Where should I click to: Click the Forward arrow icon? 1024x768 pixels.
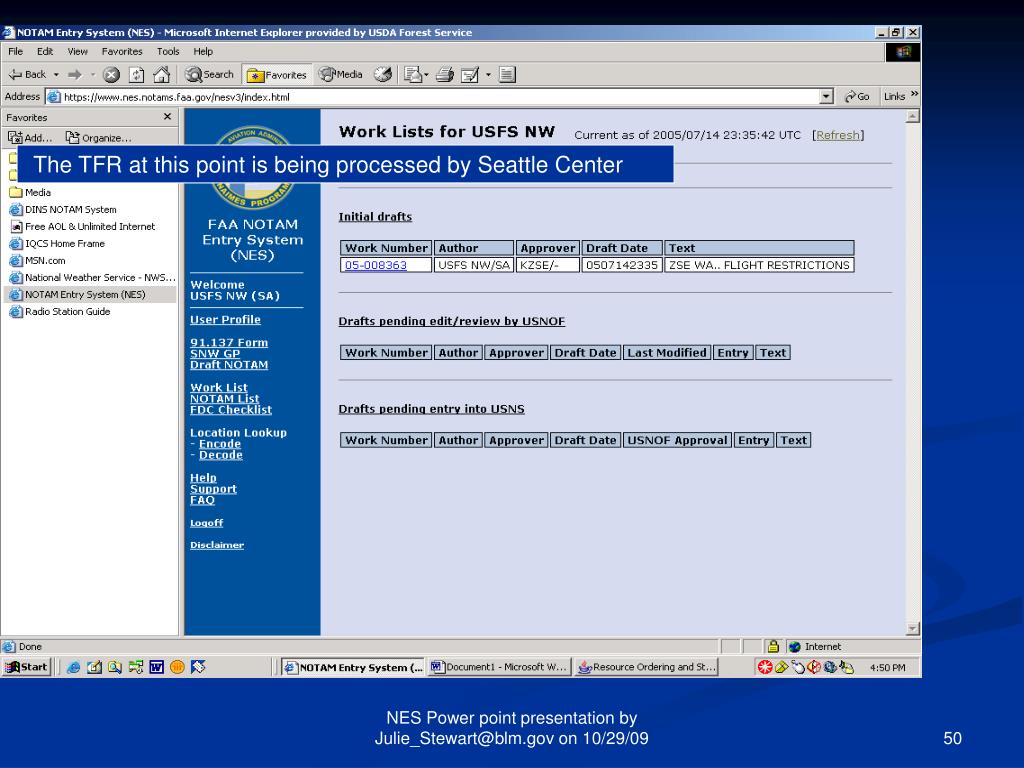(x=74, y=74)
